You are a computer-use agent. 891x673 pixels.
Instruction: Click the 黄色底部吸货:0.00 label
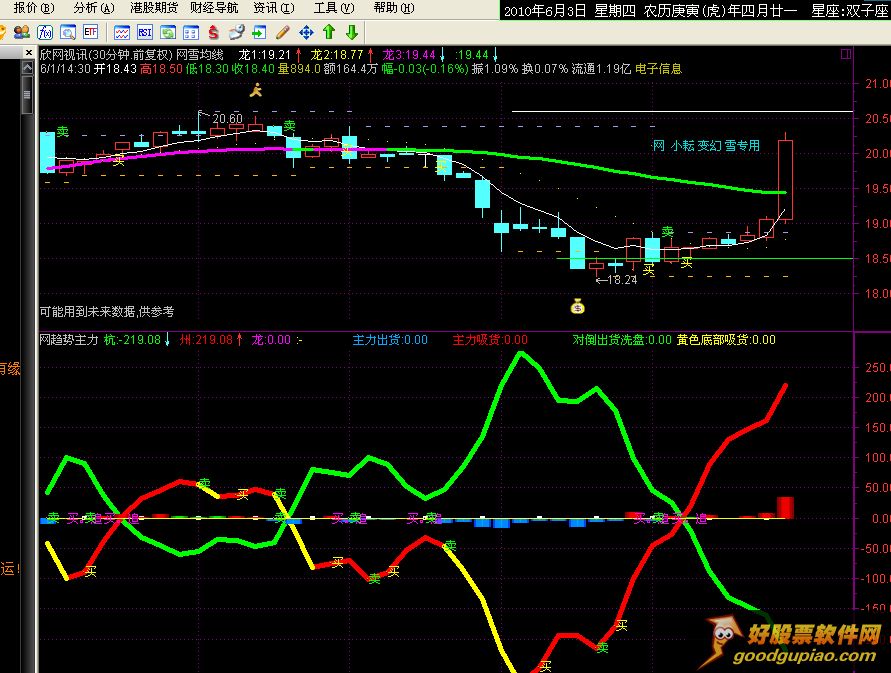(726, 340)
